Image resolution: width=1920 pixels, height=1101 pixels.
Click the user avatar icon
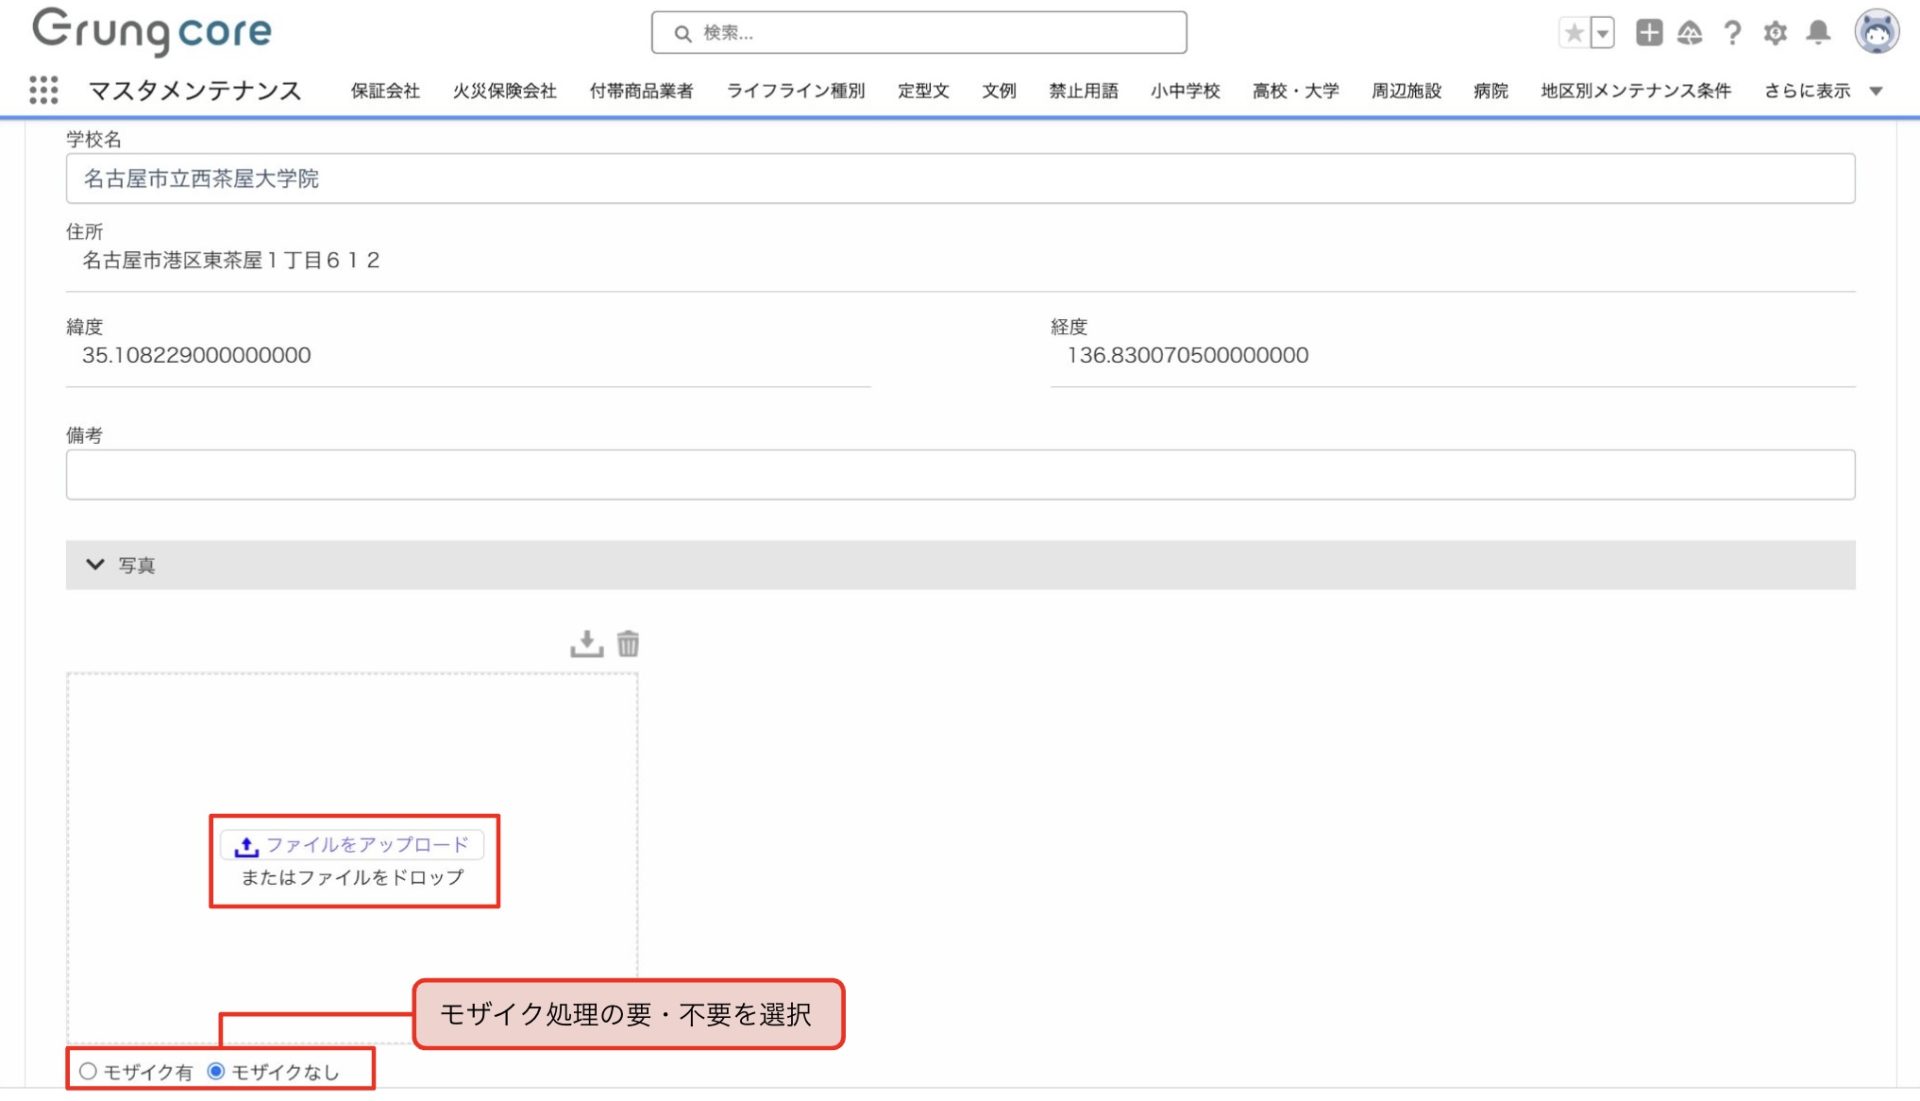click(x=1876, y=32)
